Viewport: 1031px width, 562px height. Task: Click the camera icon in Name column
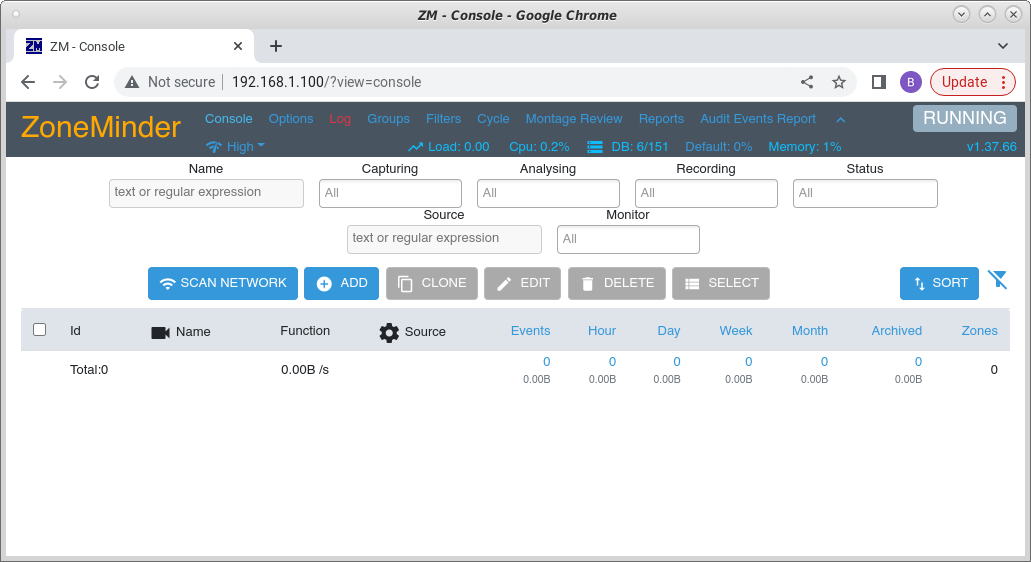click(x=160, y=332)
